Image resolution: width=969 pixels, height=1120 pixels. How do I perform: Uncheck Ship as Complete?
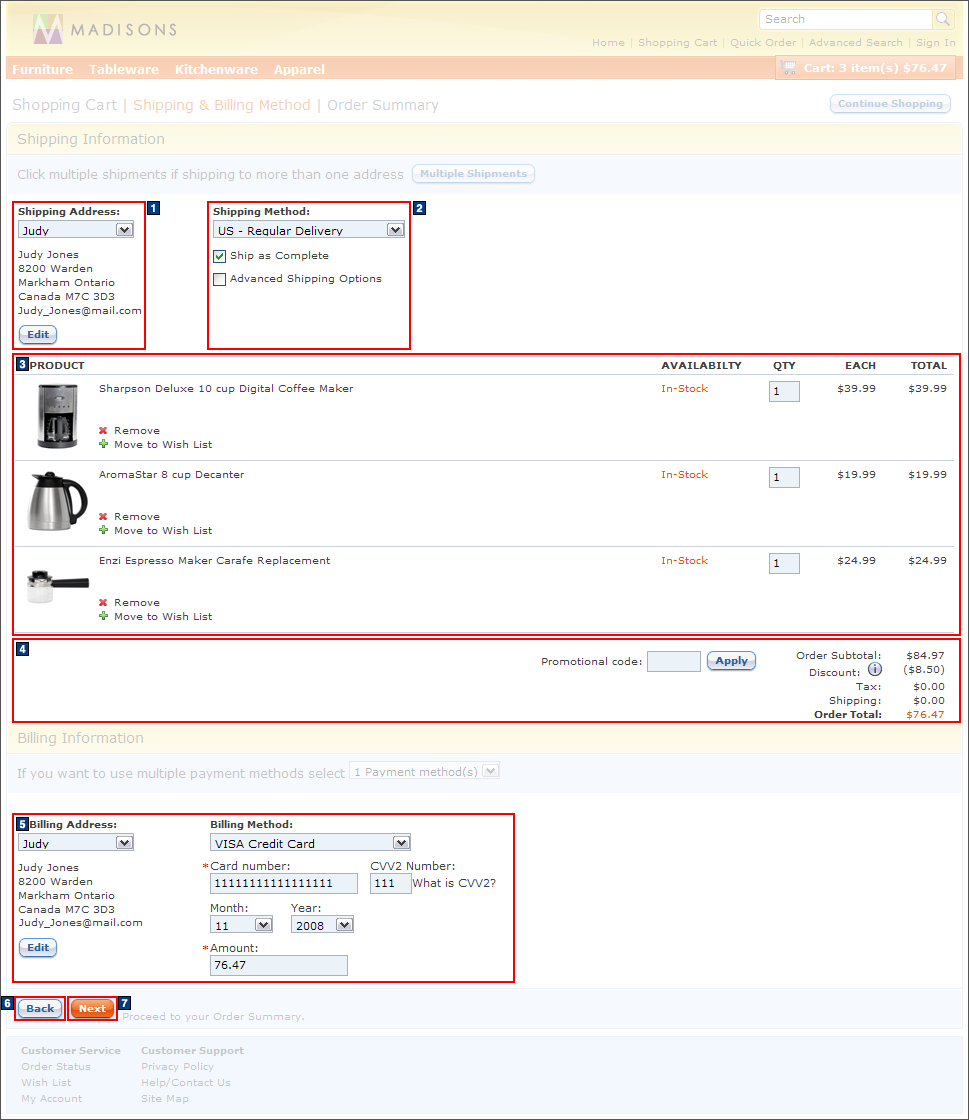coord(219,256)
